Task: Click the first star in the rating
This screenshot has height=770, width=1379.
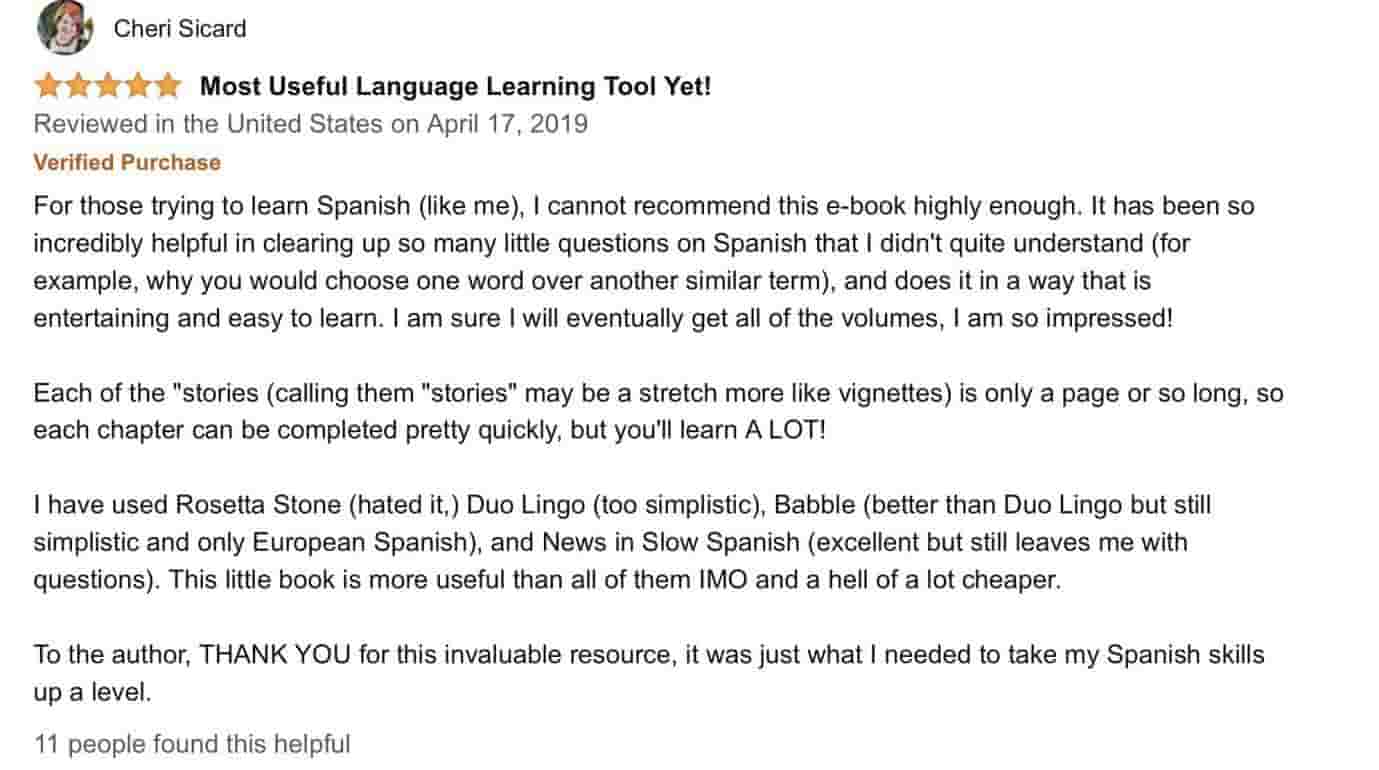Action: click(48, 86)
